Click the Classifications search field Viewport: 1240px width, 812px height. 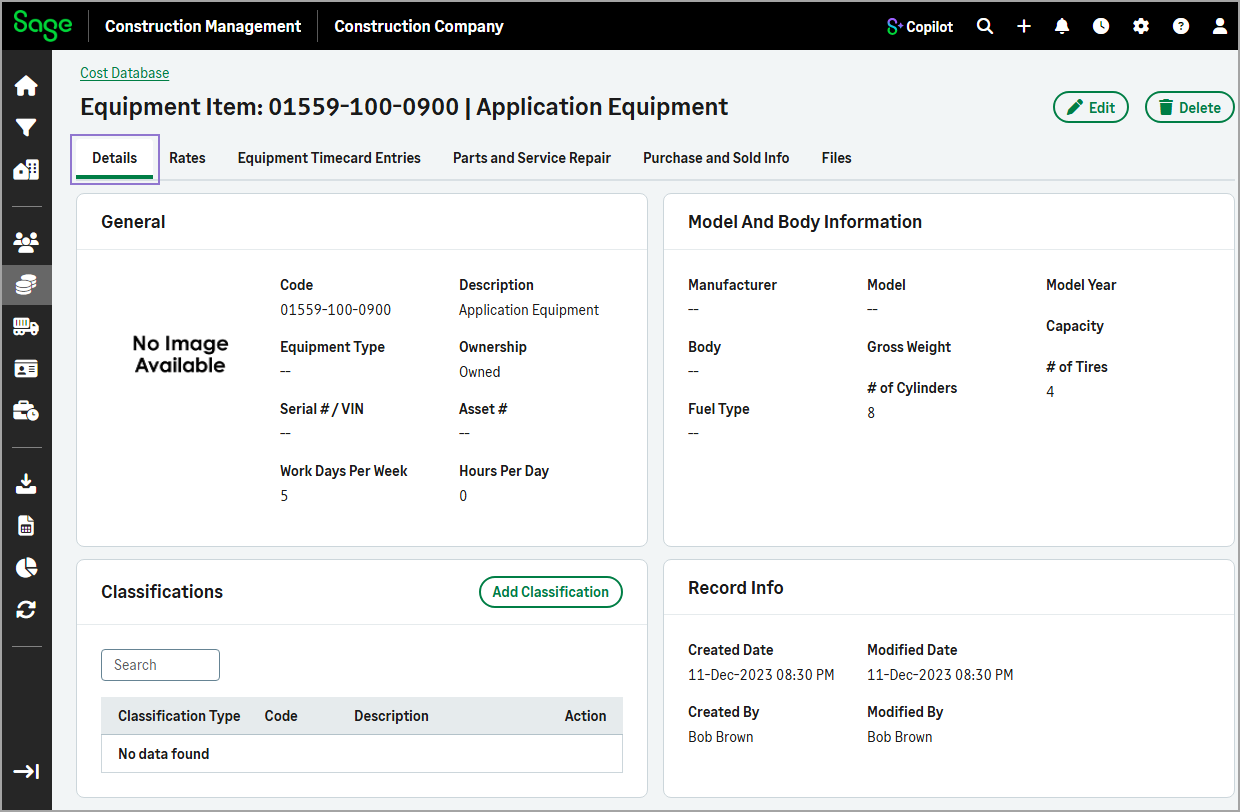point(160,665)
